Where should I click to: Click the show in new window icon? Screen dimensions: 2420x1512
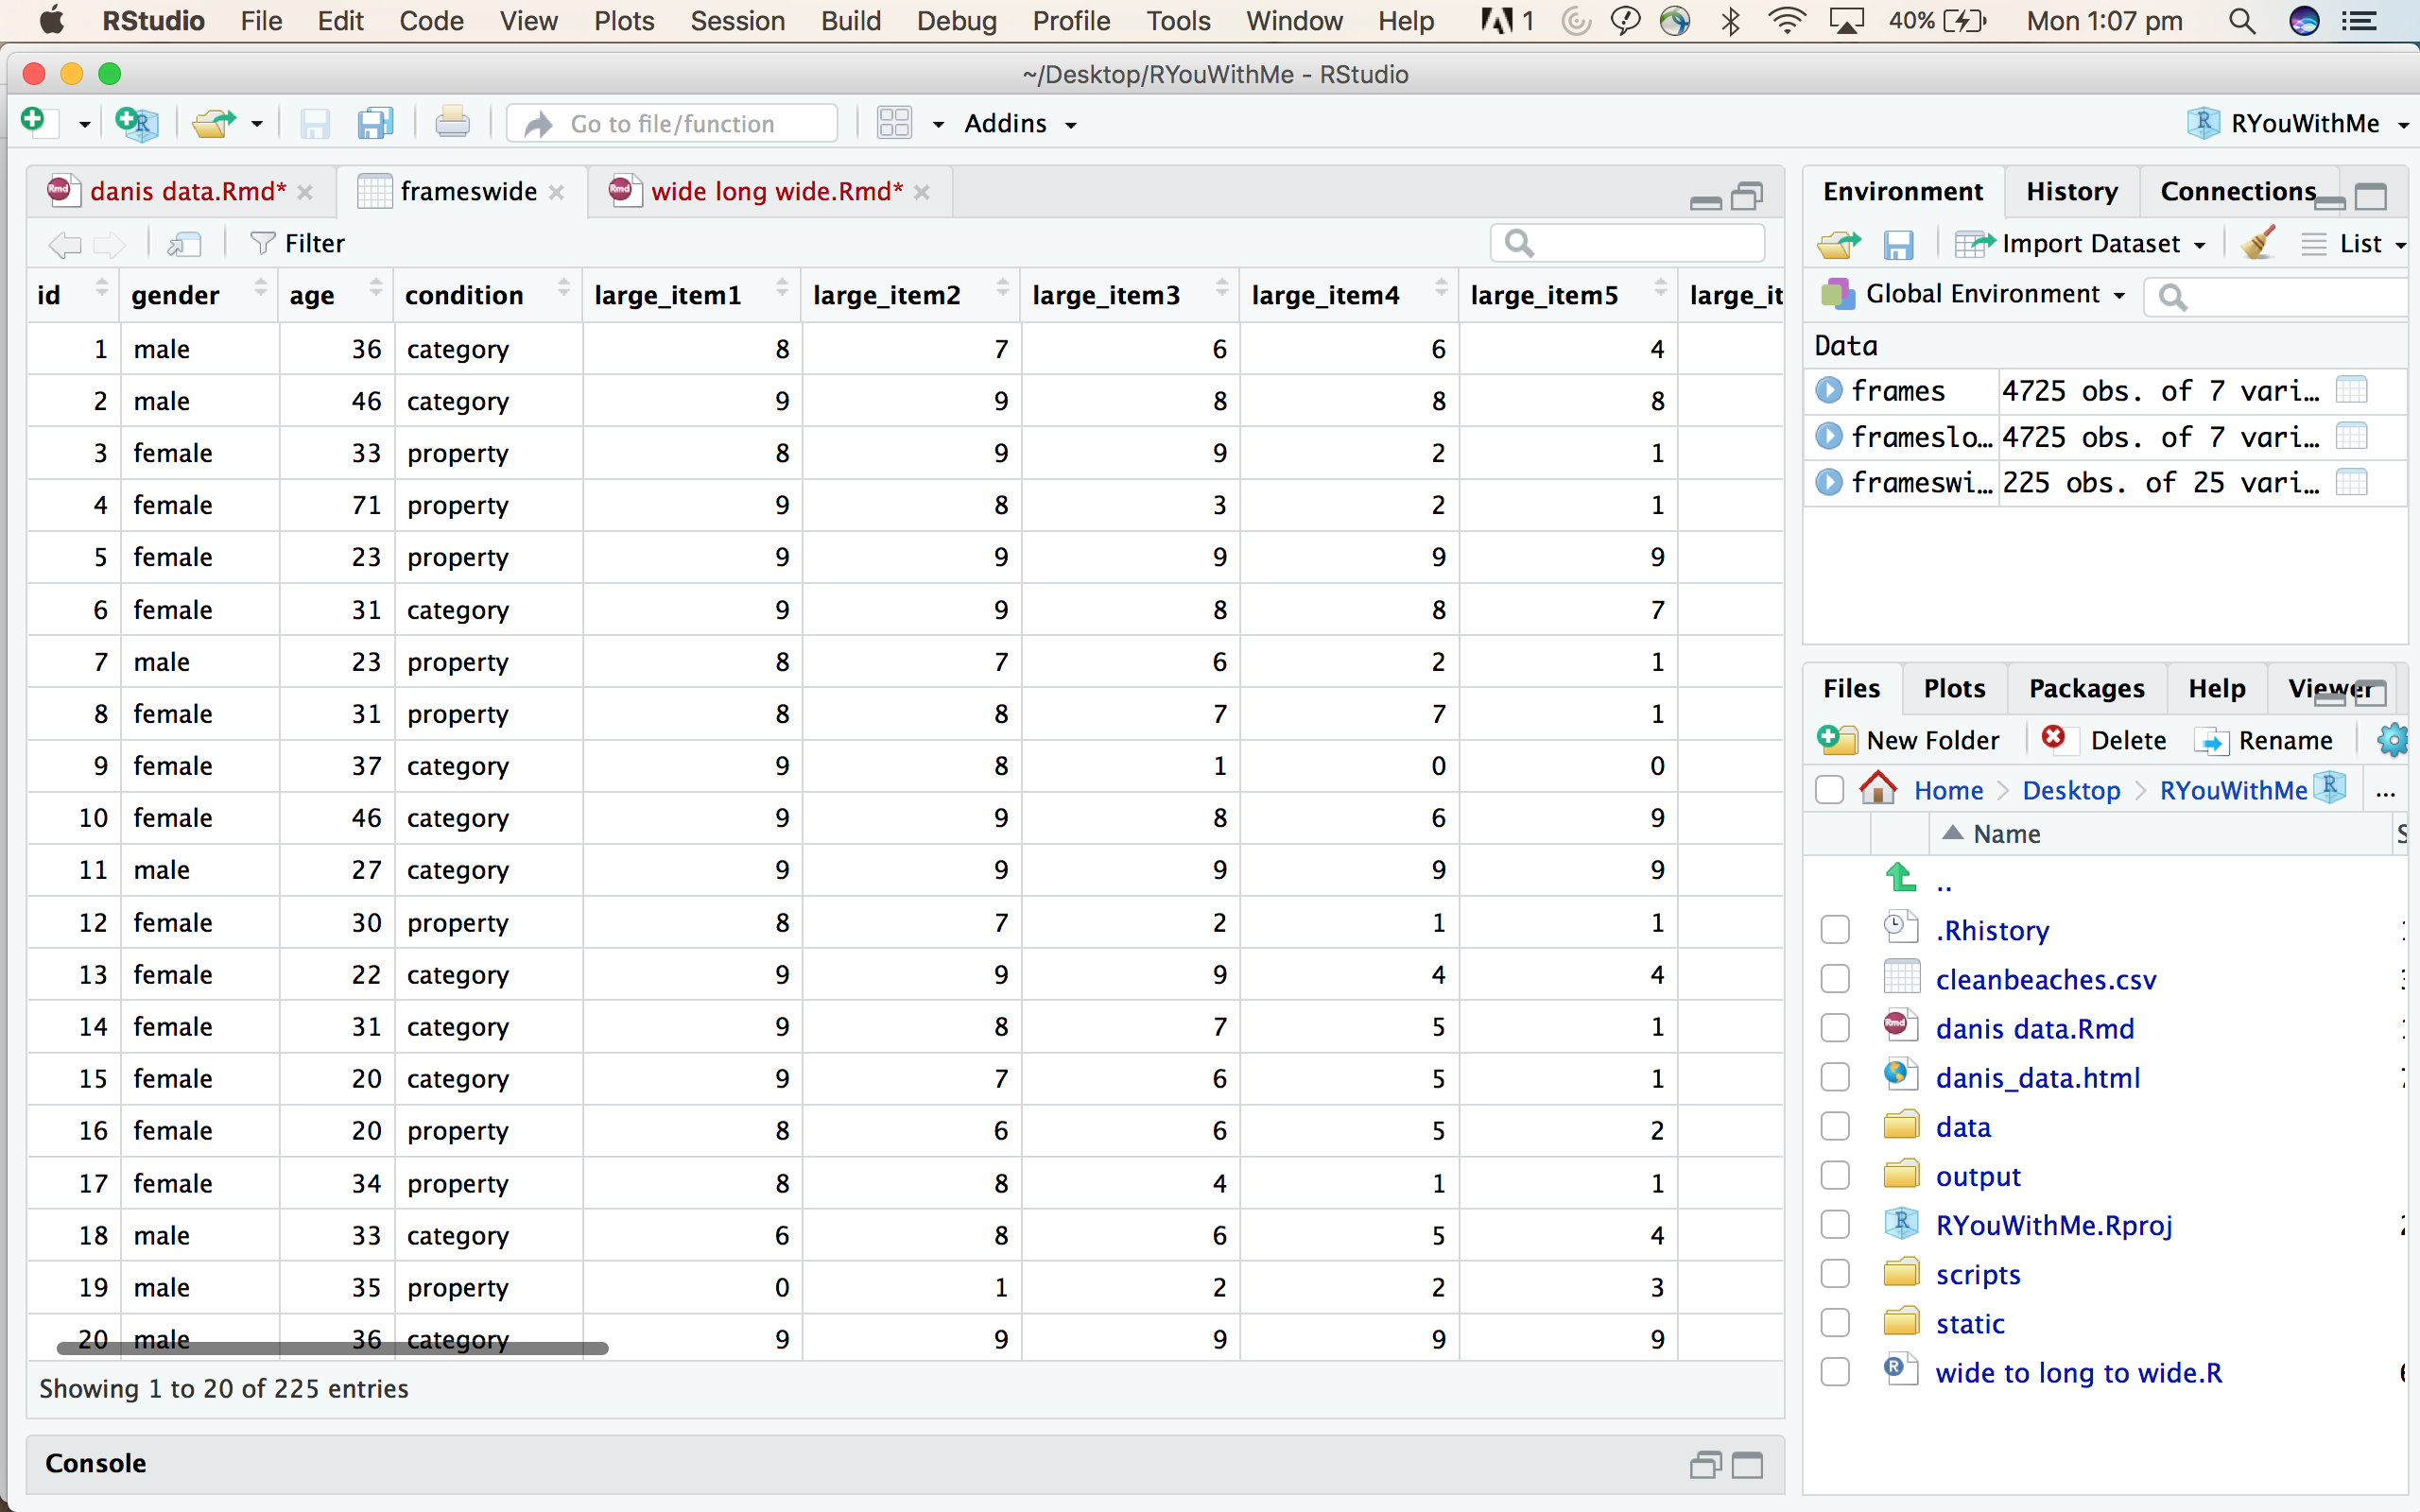184,243
